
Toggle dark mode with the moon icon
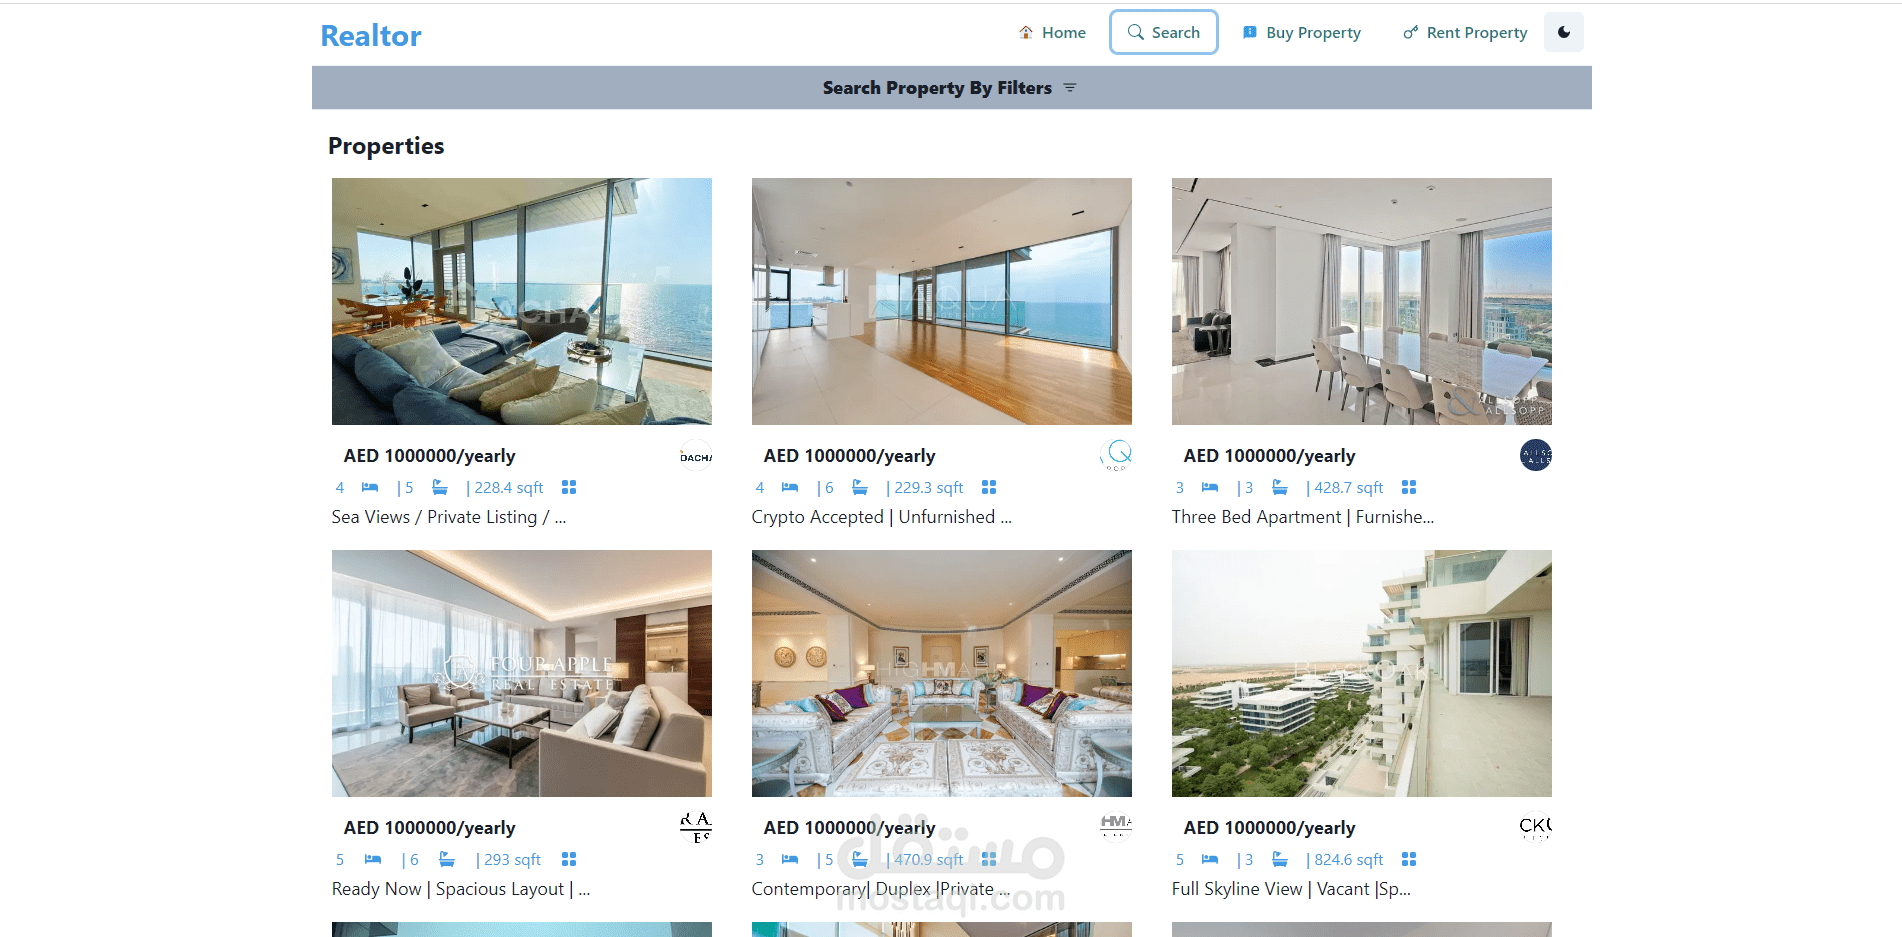(x=1563, y=32)
